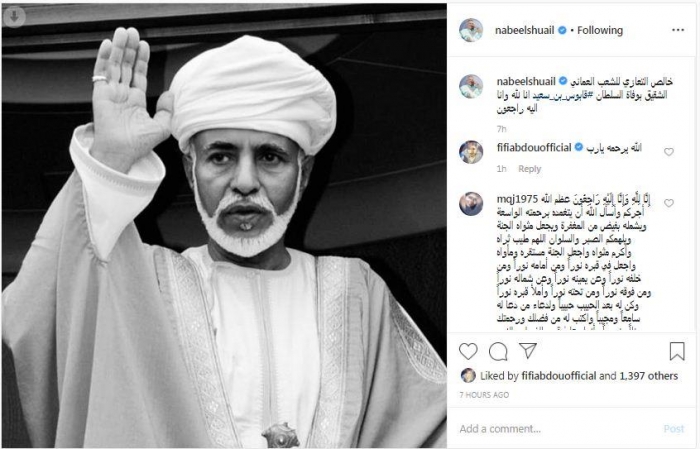
Task: Open nabeelshuail avatar beside the caption
Action: (x=471, y=86)
